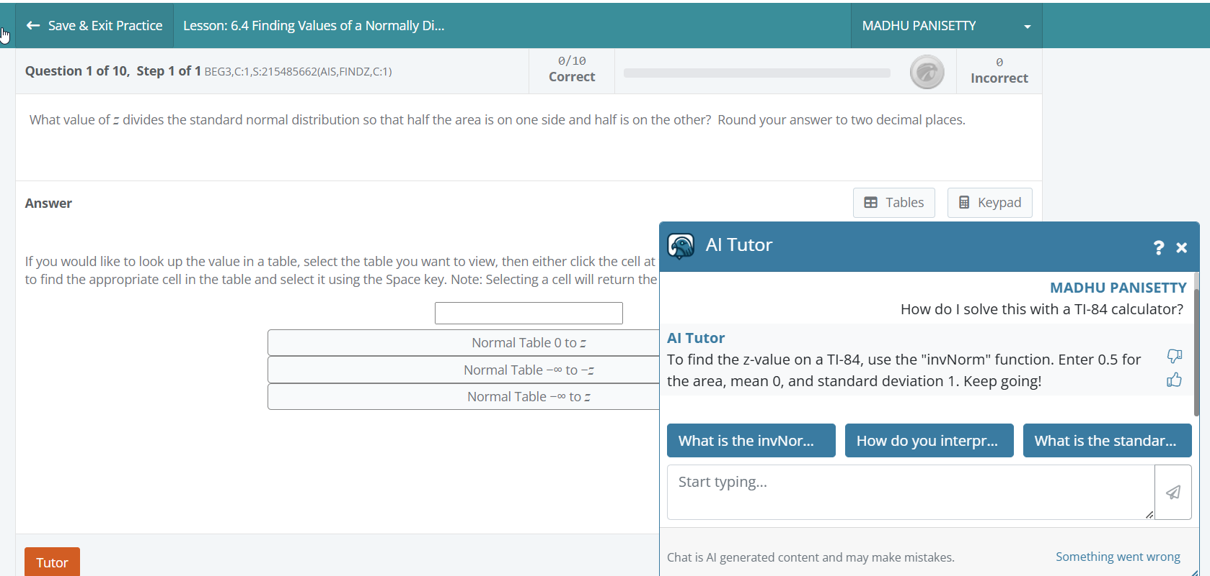Screen dimensions: 1210x576
Task: Click the lesson progress bar
Action: click(x=756, y=73)
